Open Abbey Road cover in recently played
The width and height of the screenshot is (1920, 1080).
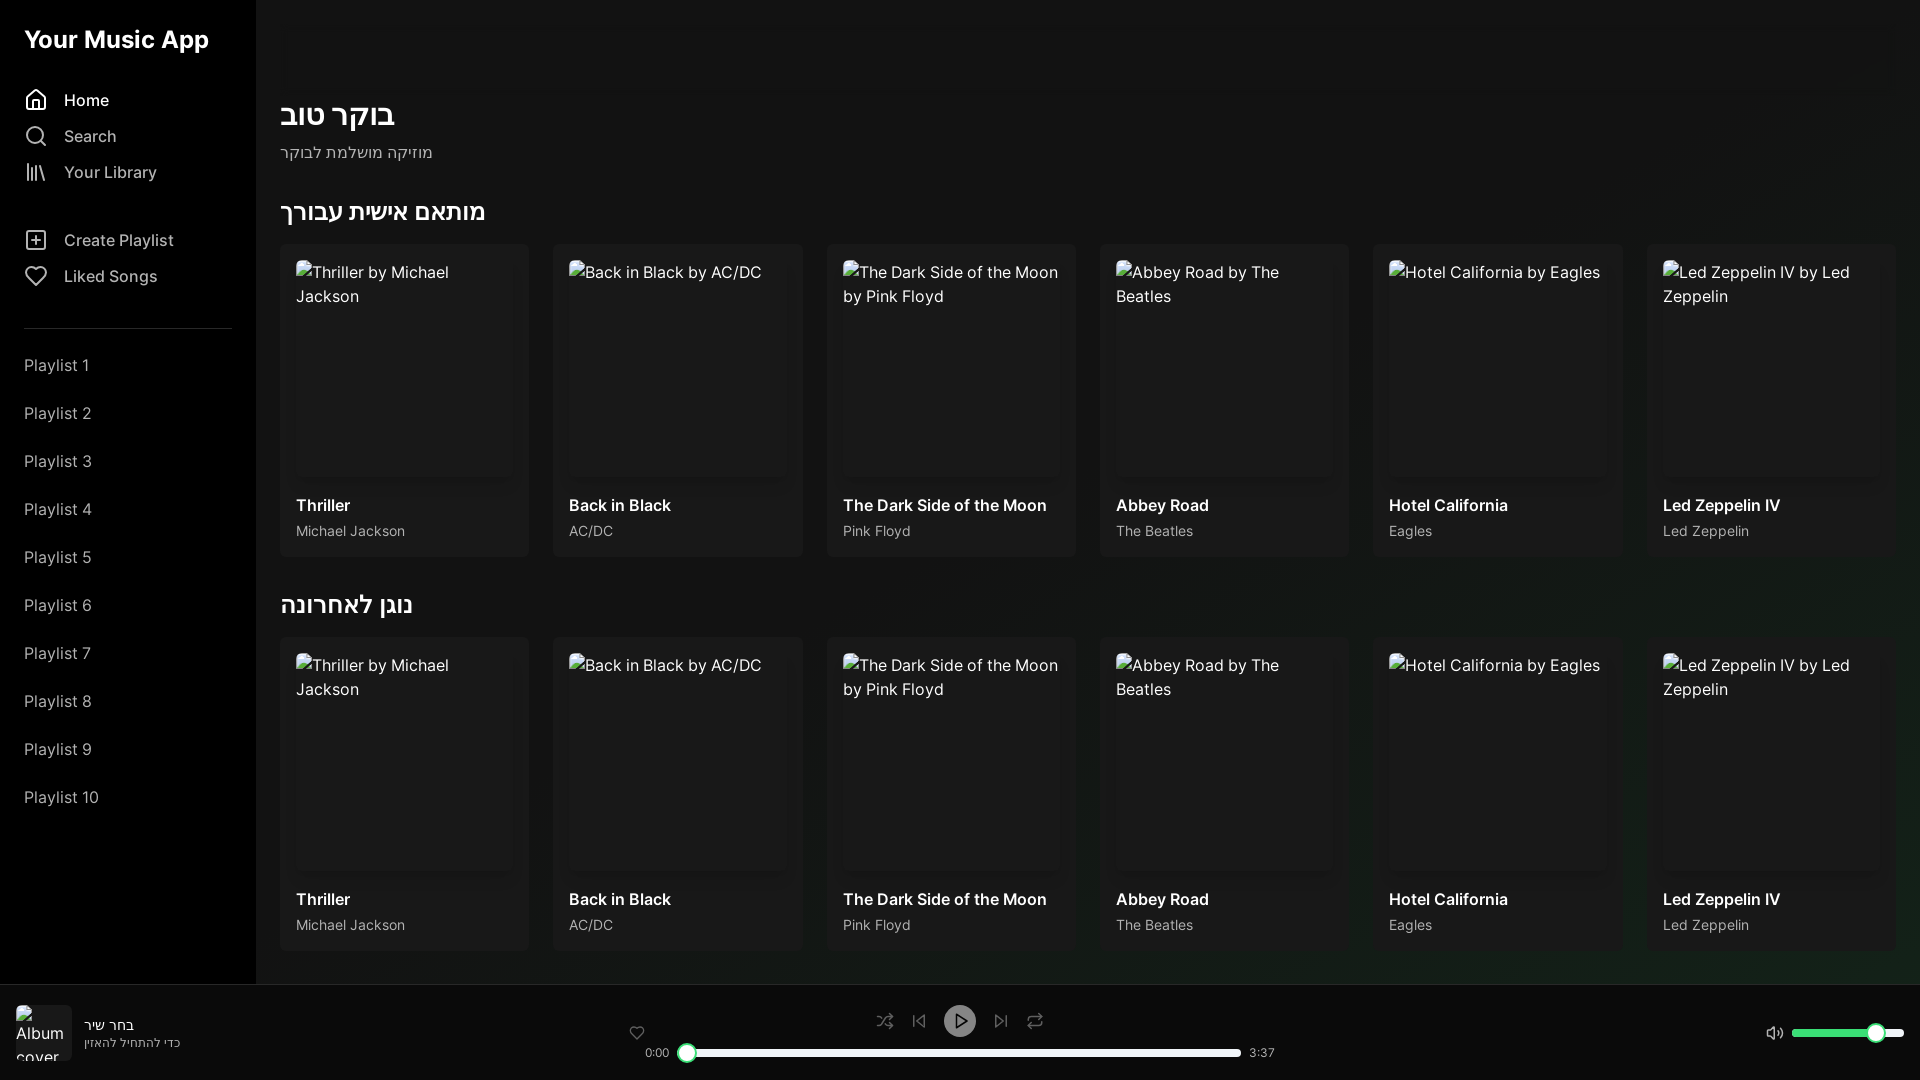pos(1224,762)
